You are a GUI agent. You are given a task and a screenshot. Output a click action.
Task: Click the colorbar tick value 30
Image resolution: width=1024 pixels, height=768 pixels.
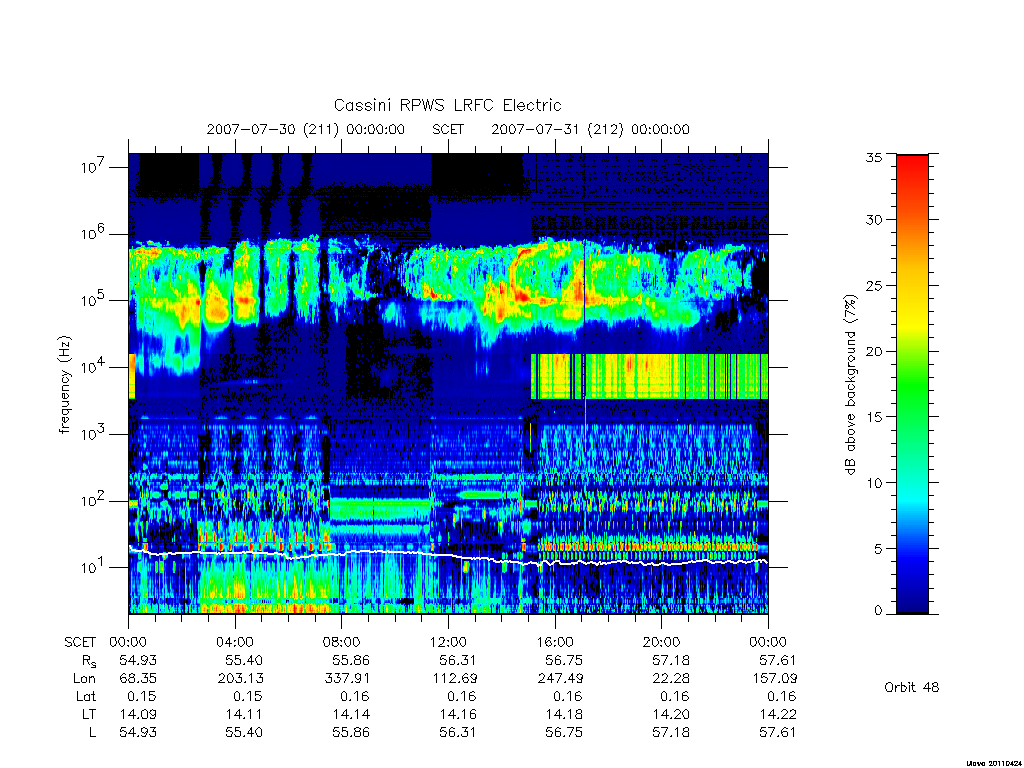pos(874,219)
